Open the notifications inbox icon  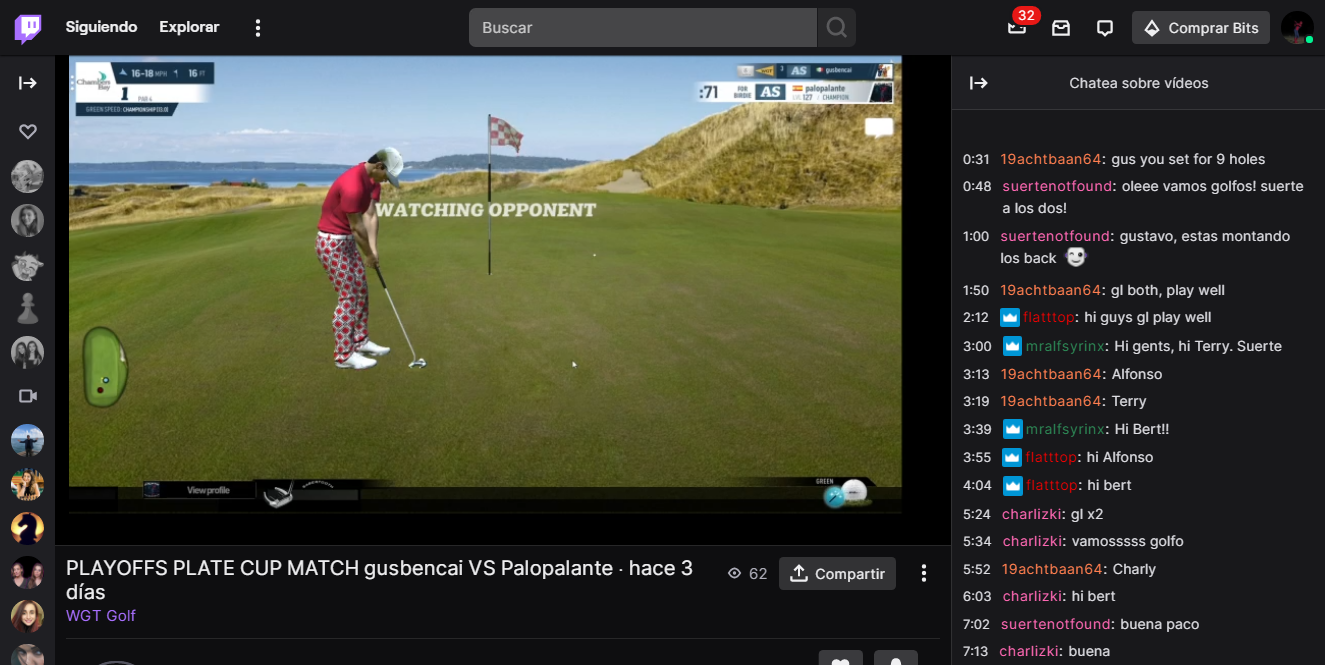1061,28
